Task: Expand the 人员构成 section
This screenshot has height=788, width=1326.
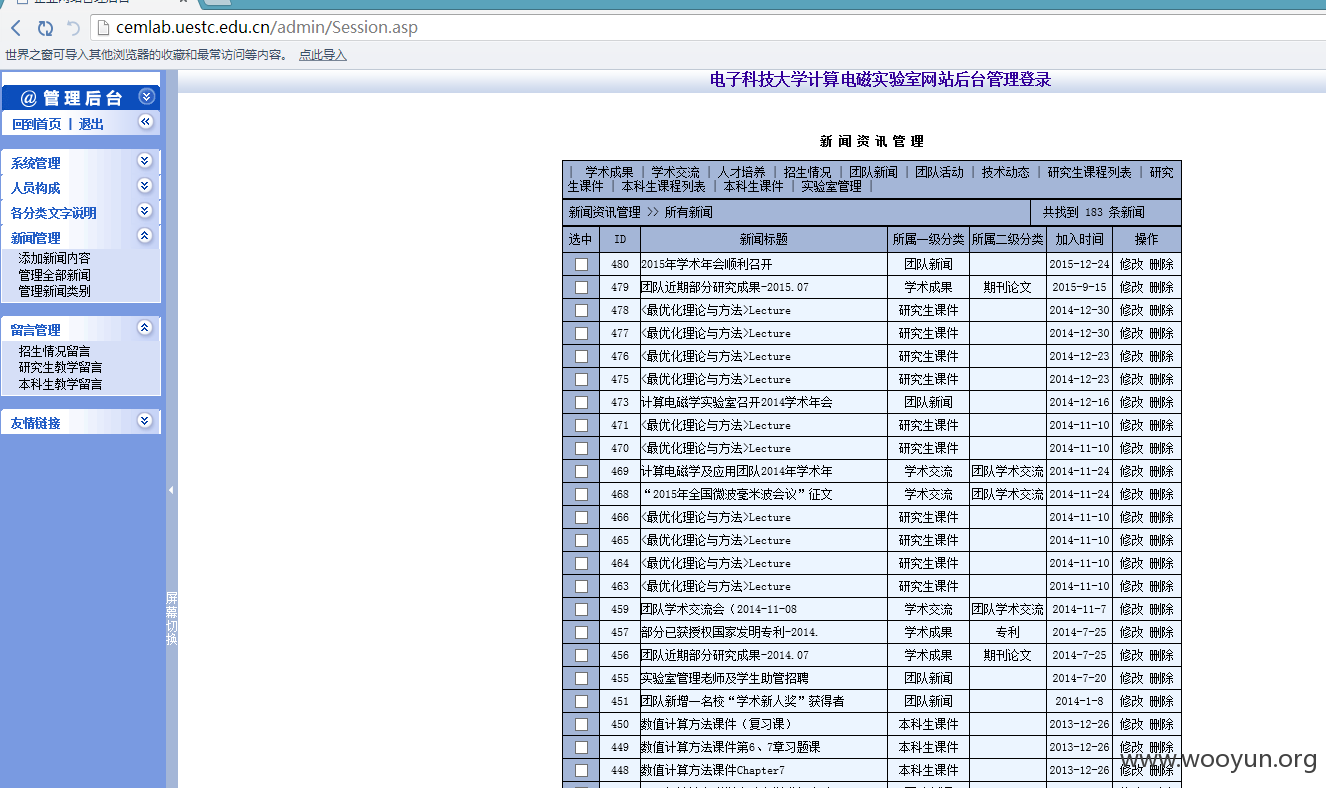Action: tap(144, 186)
